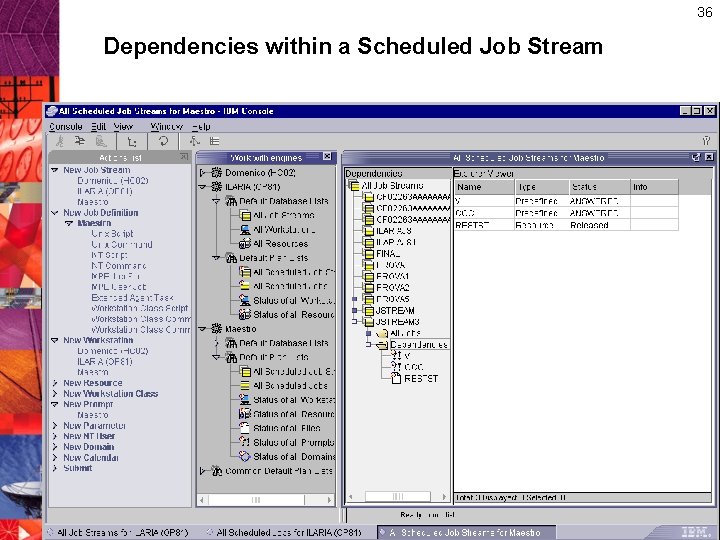The width and height of the screenshot is (720, 540).
Task: Open the Edit menu
Action: tap(98, 127)
